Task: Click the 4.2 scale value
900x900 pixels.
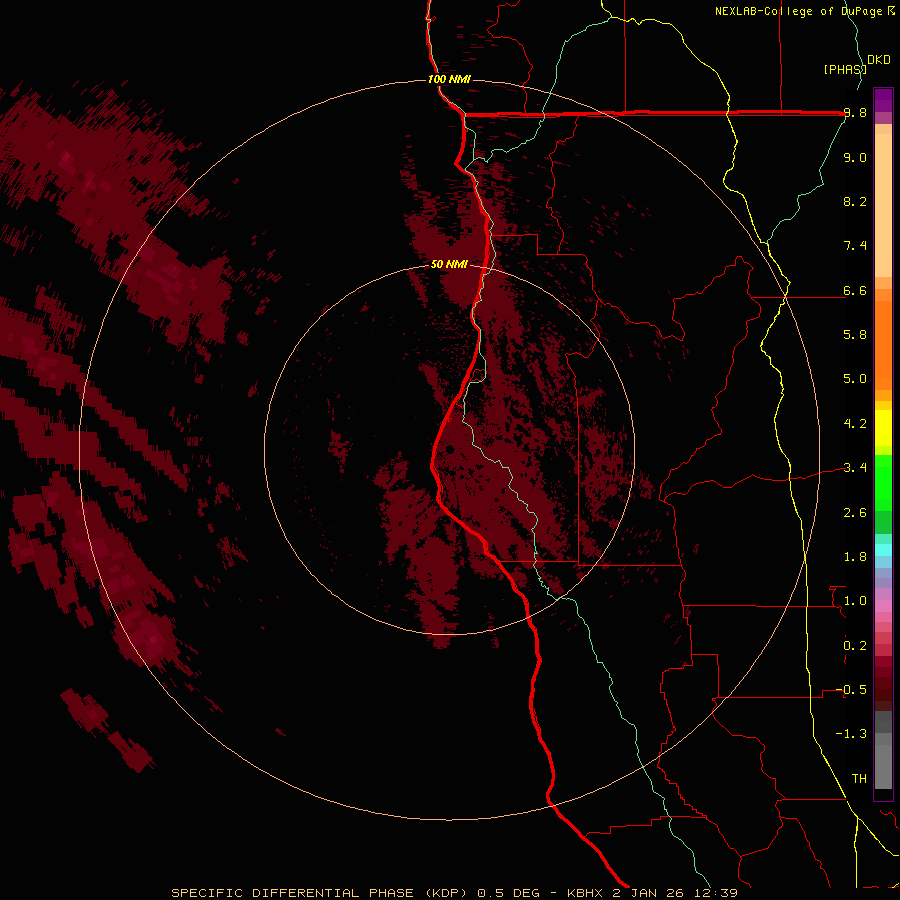Action: 855,424
